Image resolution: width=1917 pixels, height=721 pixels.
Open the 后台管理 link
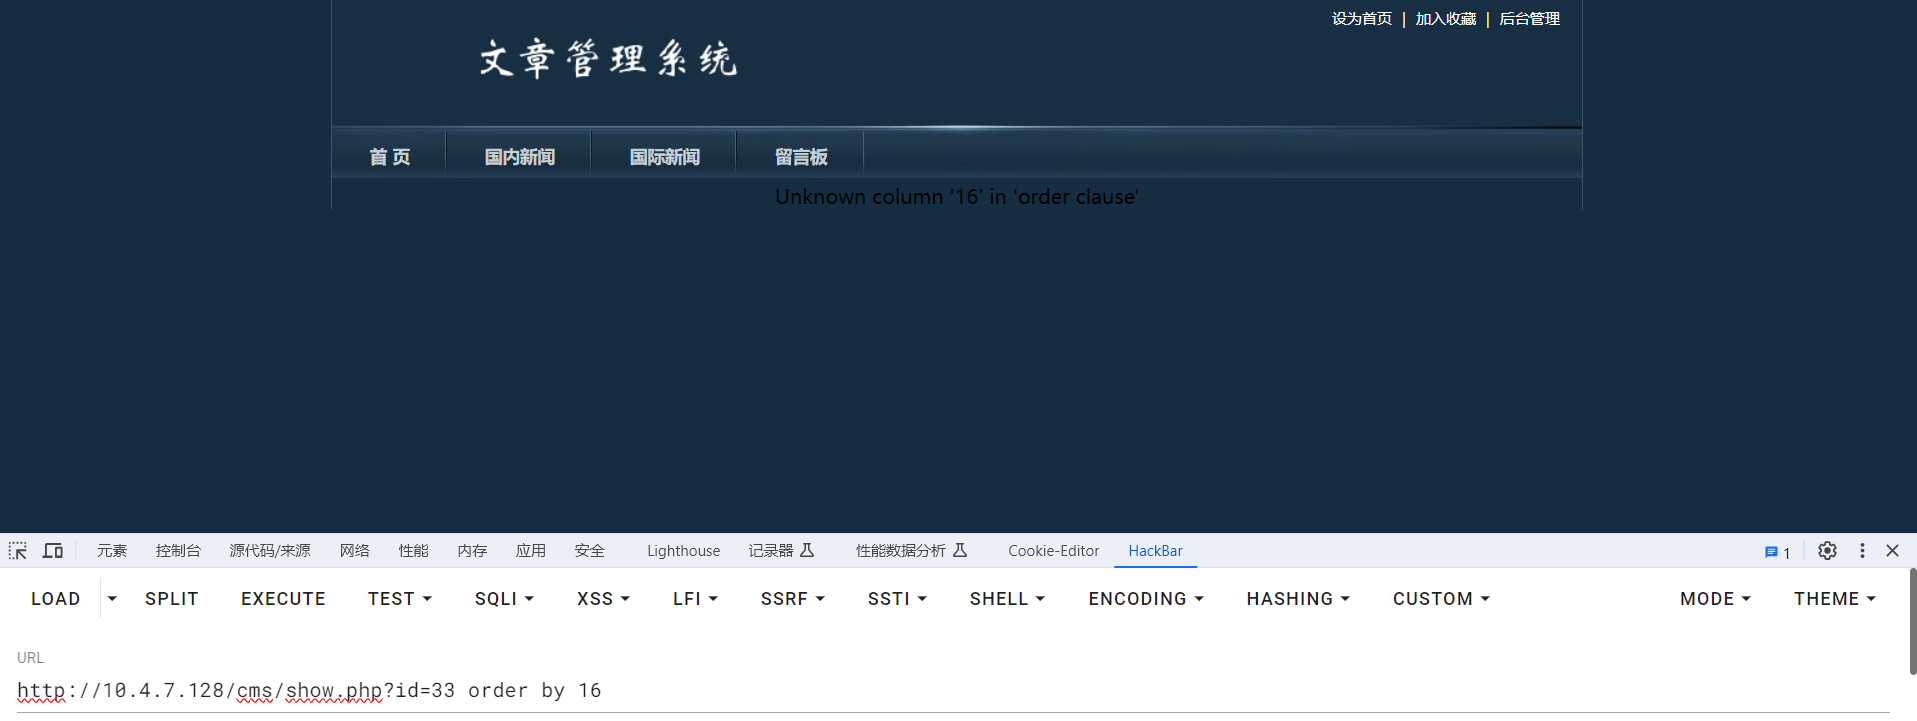click(1529, 19)
